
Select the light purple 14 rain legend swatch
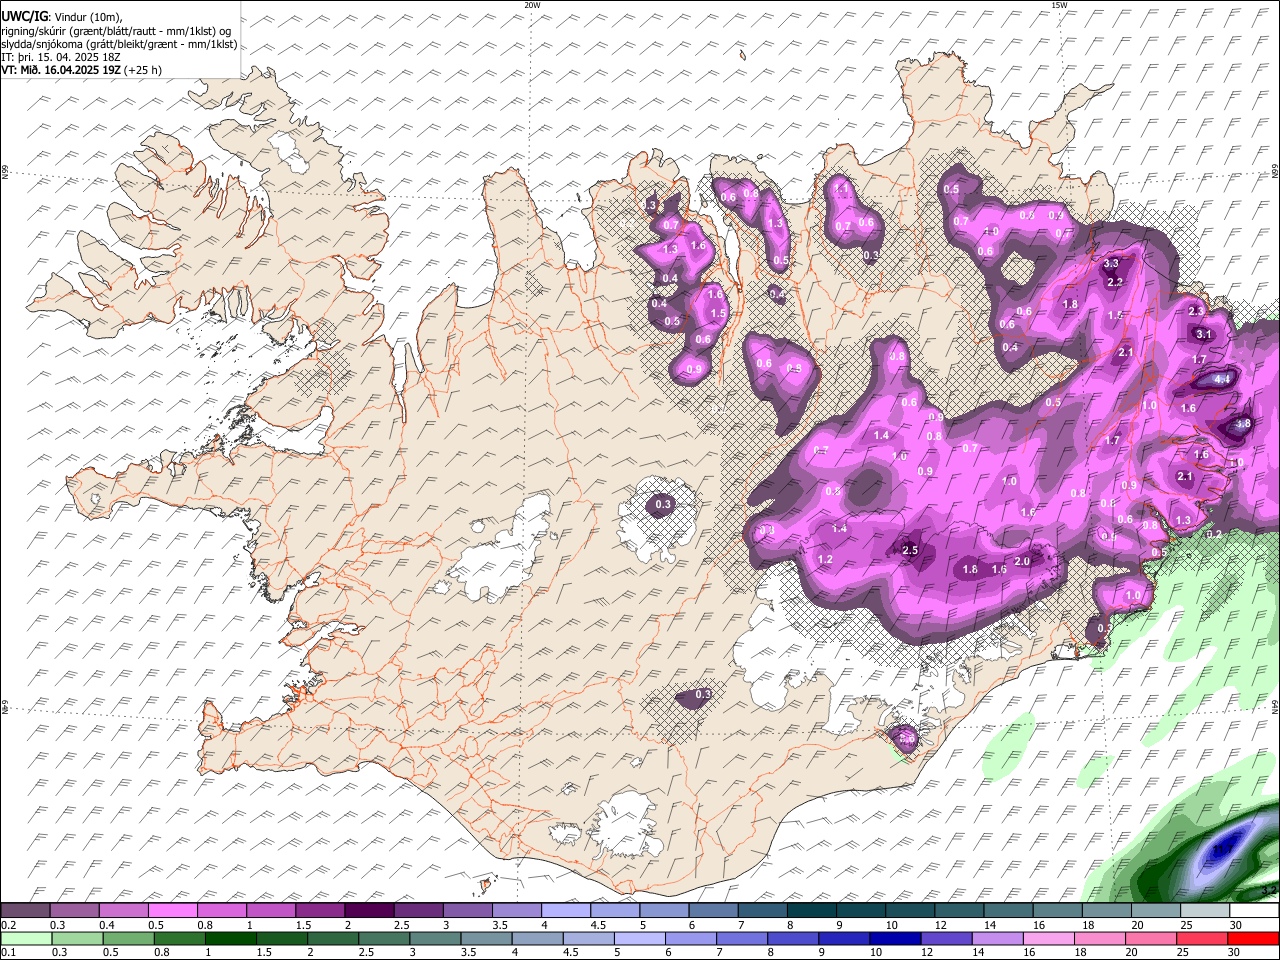[x=997, y=938]
